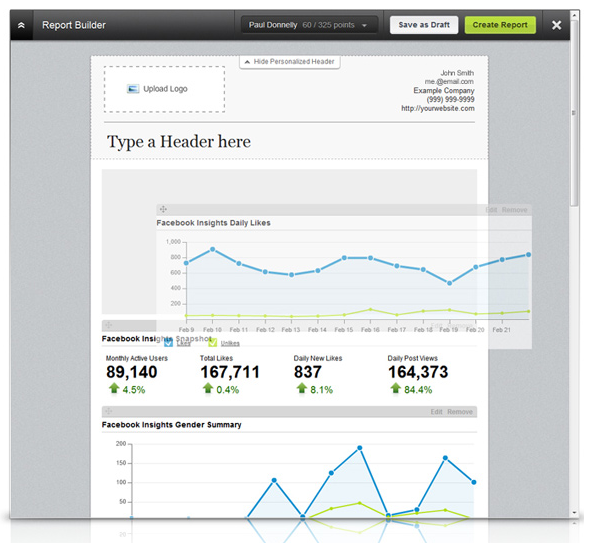Click Total Likes value 167,711

click(230, 372)
